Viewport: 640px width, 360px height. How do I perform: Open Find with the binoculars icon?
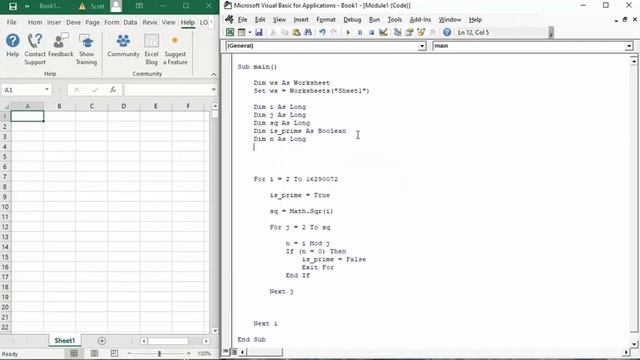pos(308,32)
